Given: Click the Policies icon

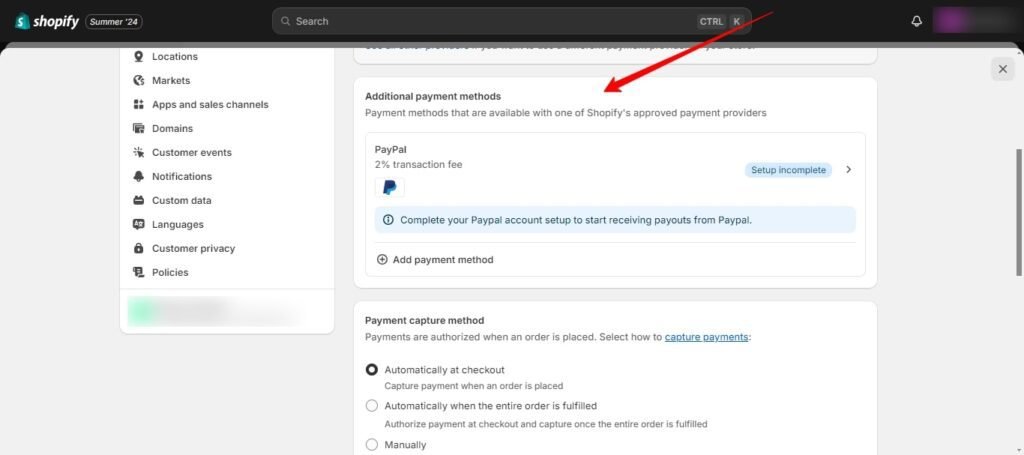Looking at the screenshot, I should click(x=138, y=272).
